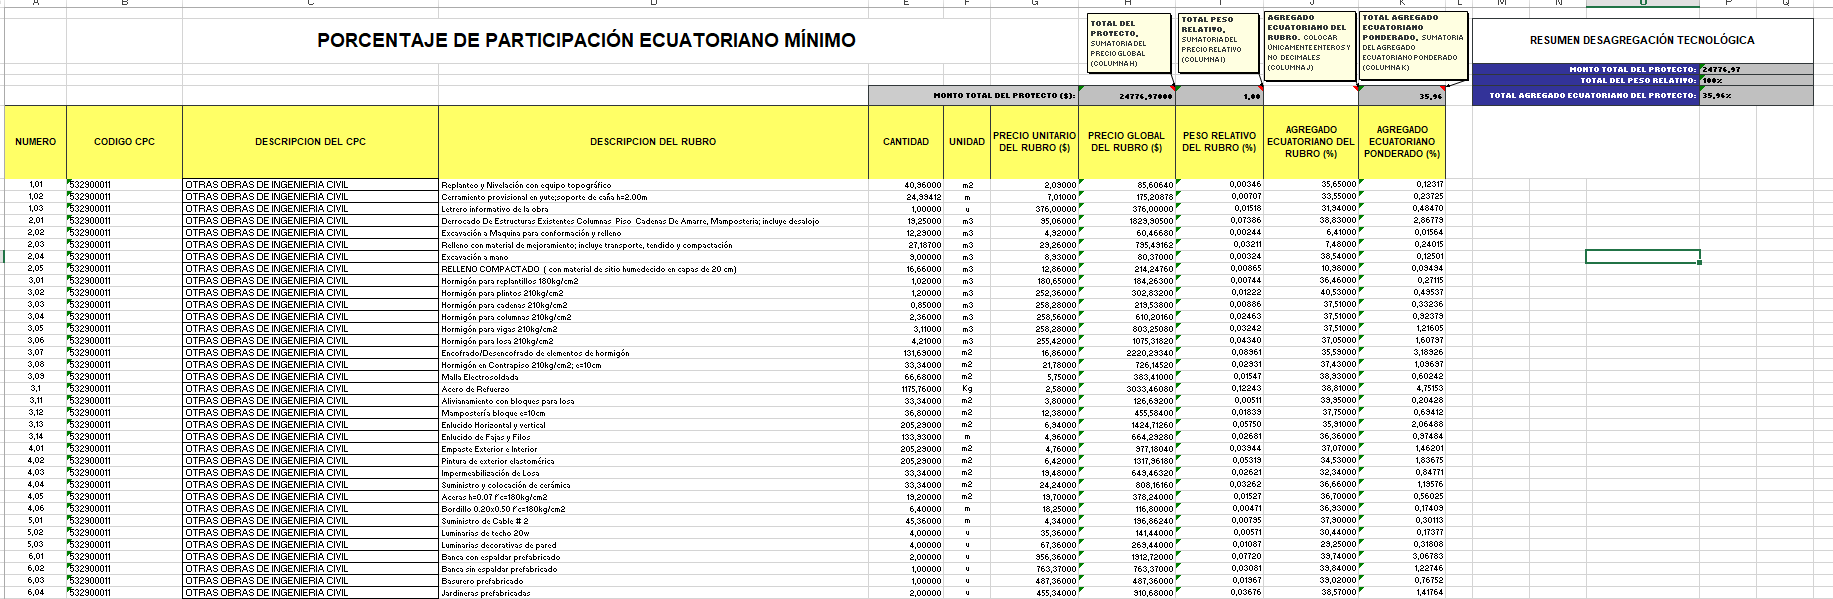
Task: Click the 'TOTAL DEL PROYECTO' comment note box
Action: [1129, 43]
